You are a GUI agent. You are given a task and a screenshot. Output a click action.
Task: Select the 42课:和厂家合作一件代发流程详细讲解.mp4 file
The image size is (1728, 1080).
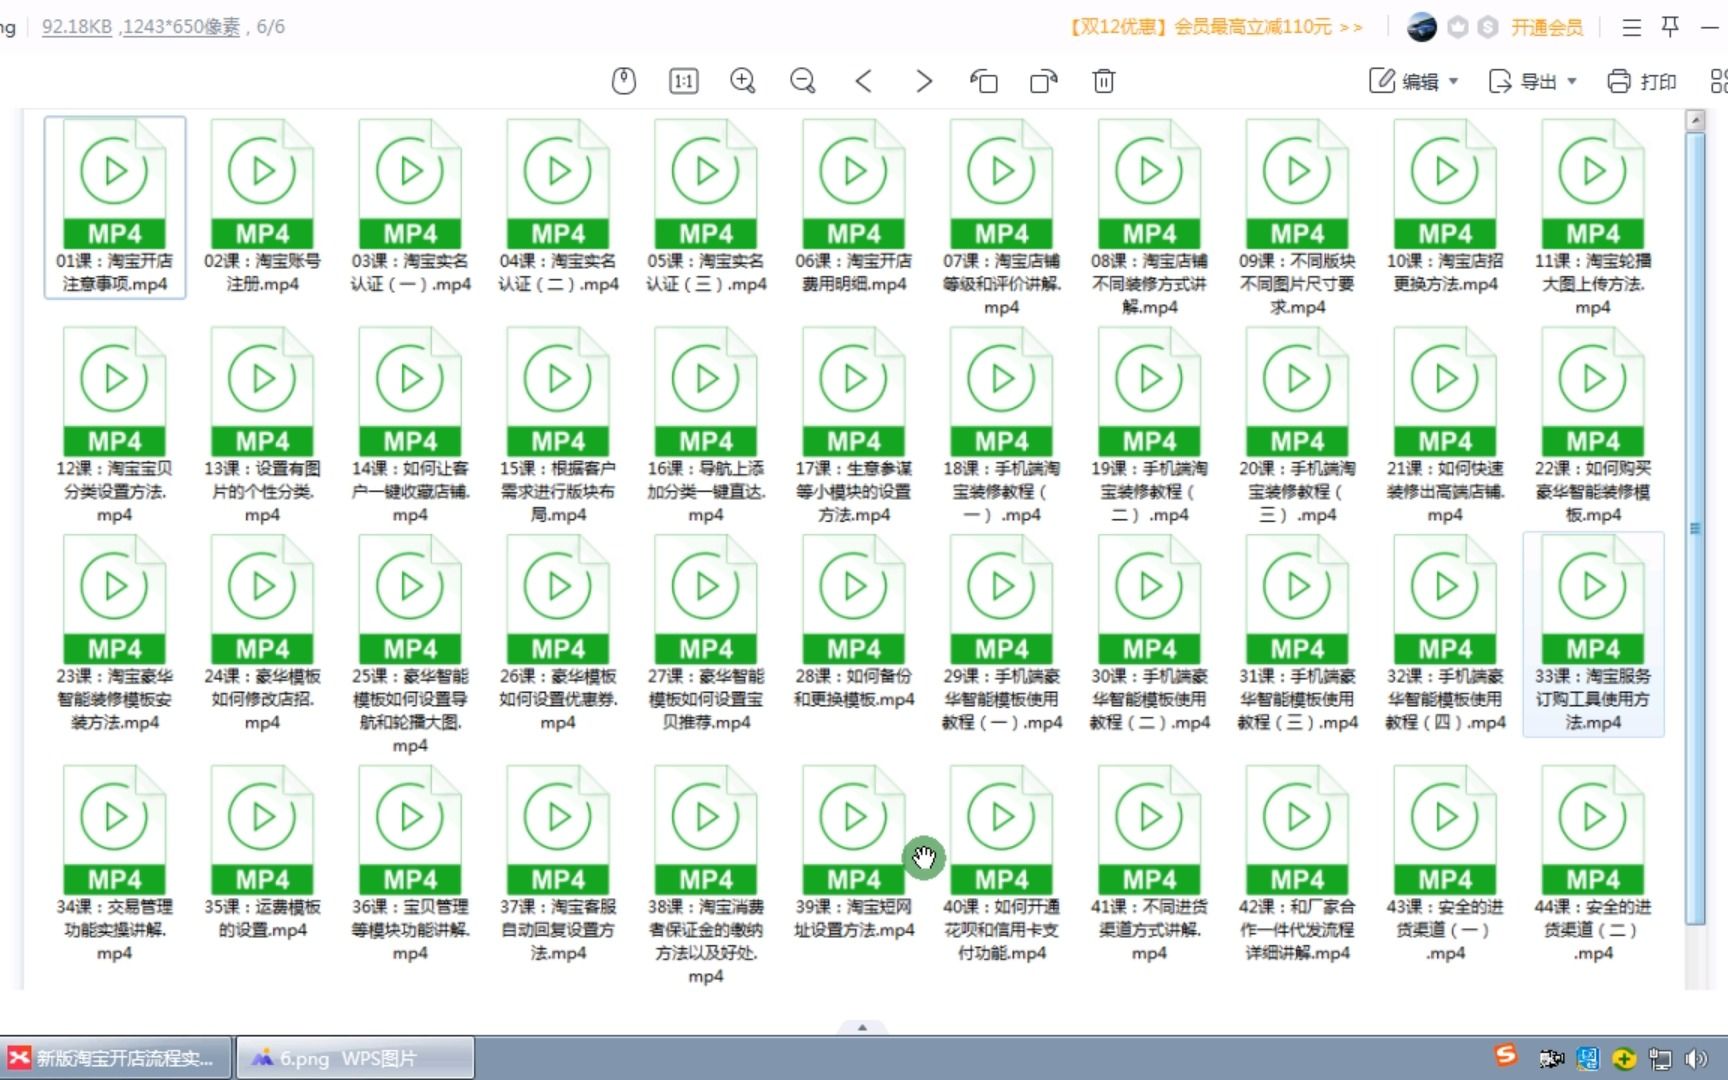click(1297, 864)
